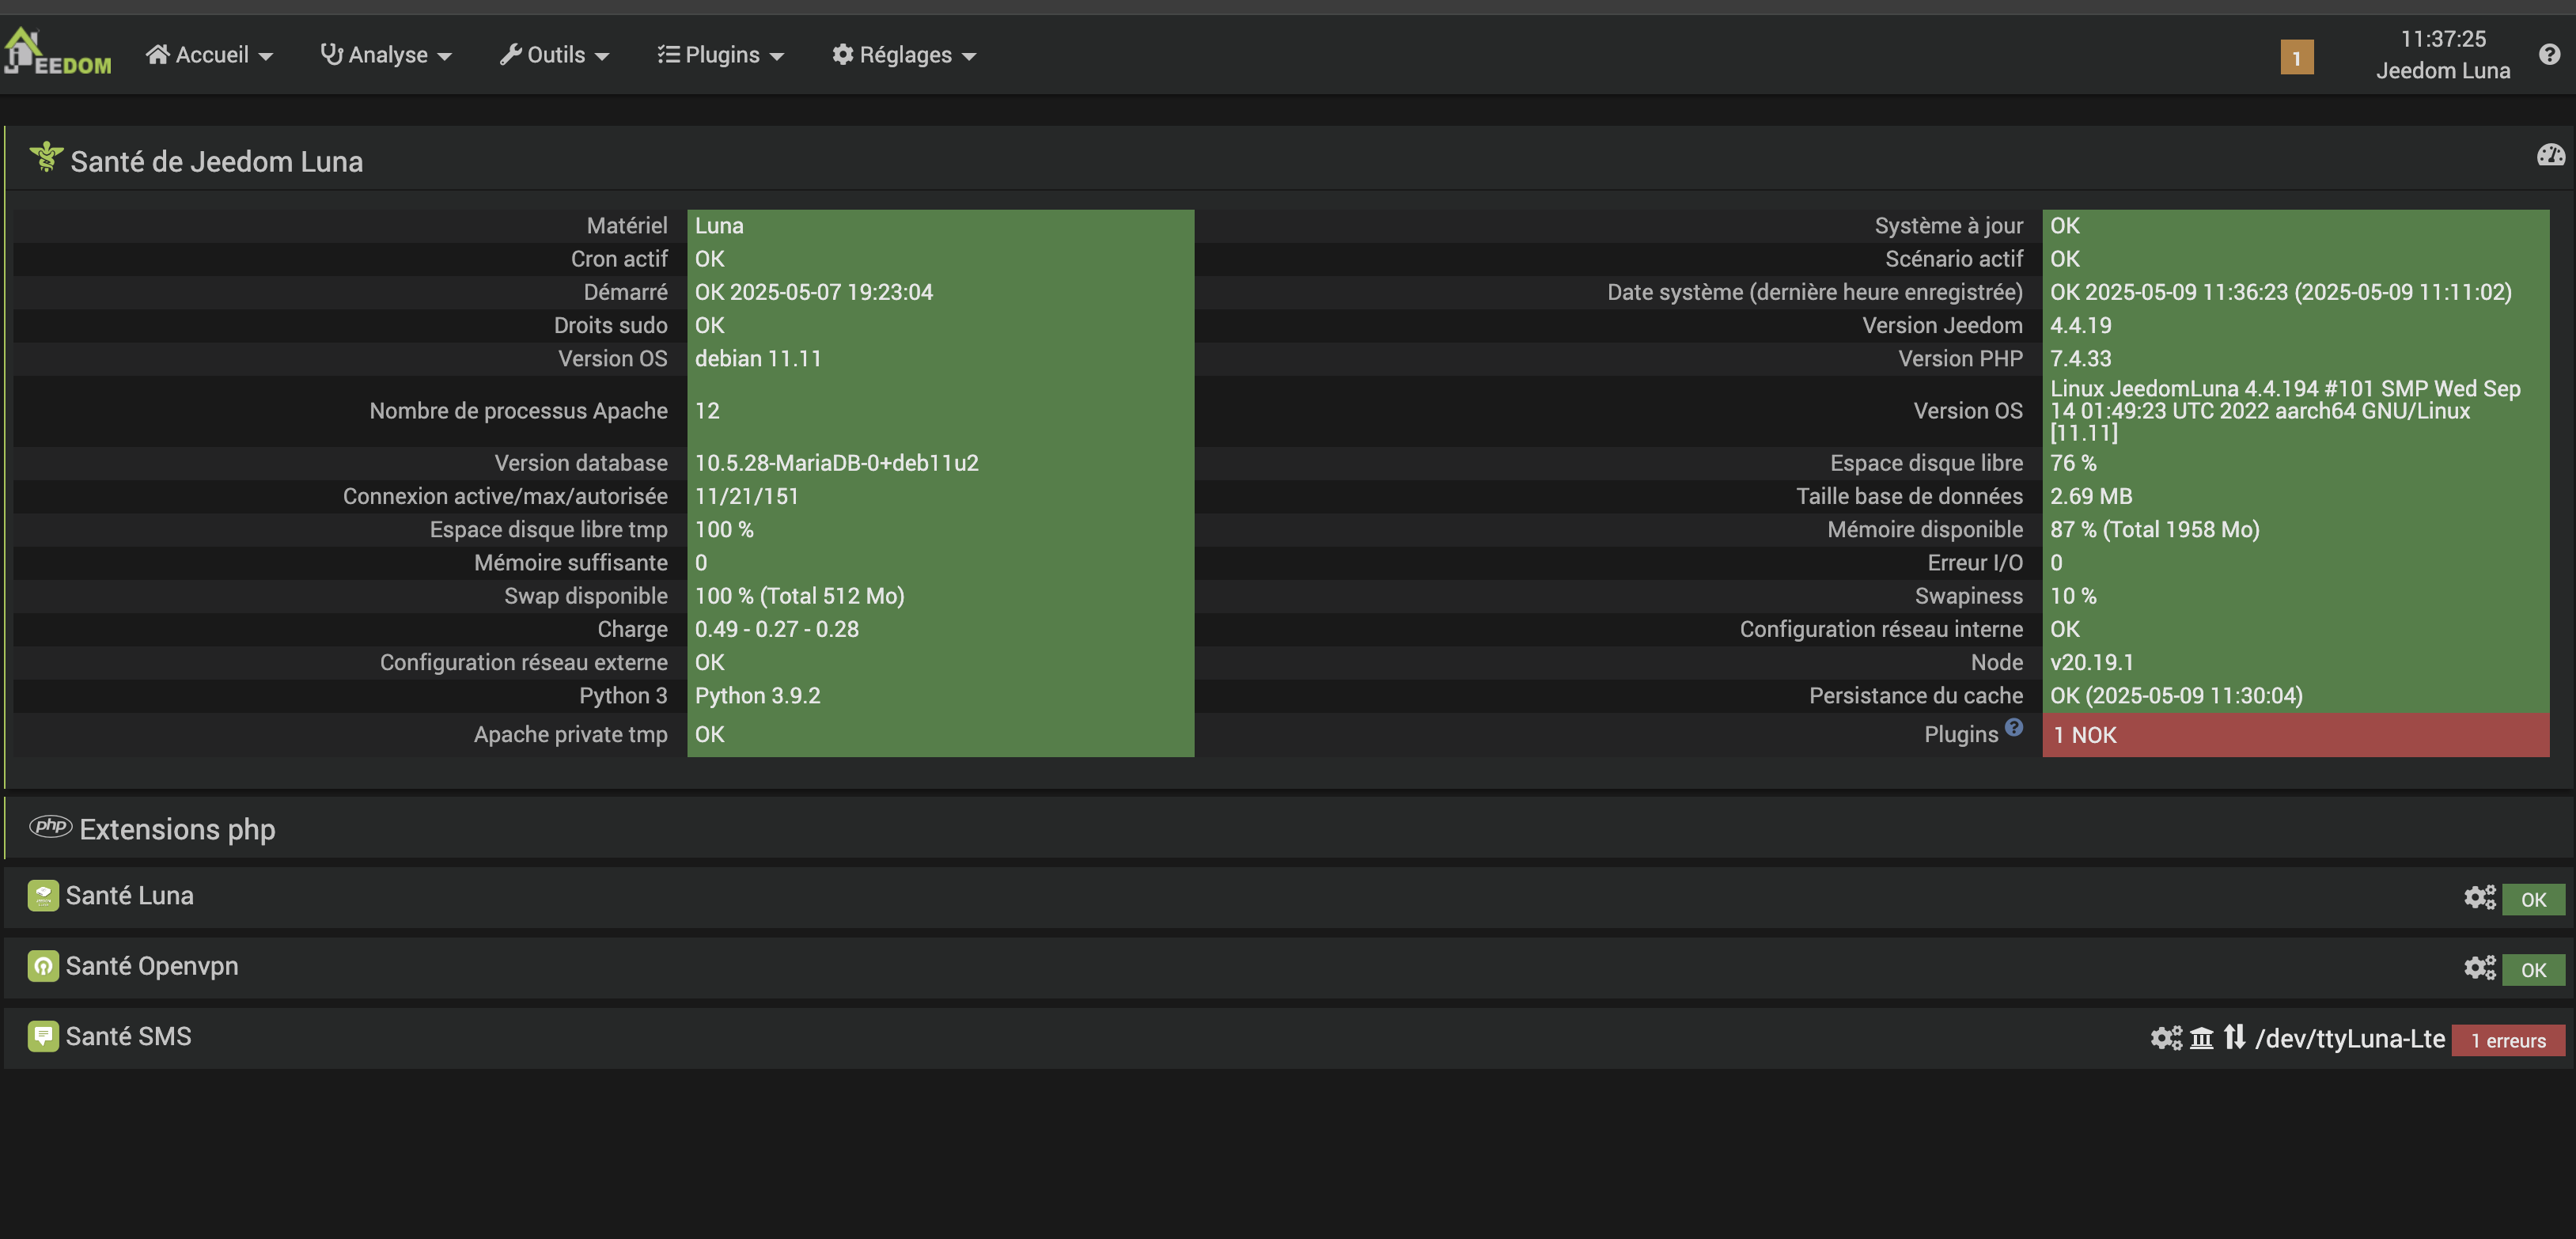Click the Santé de Jeedom Luna title
The width and height of the screenshot is (2576, 1239).
pyautogui.click(x=216, y=161)
